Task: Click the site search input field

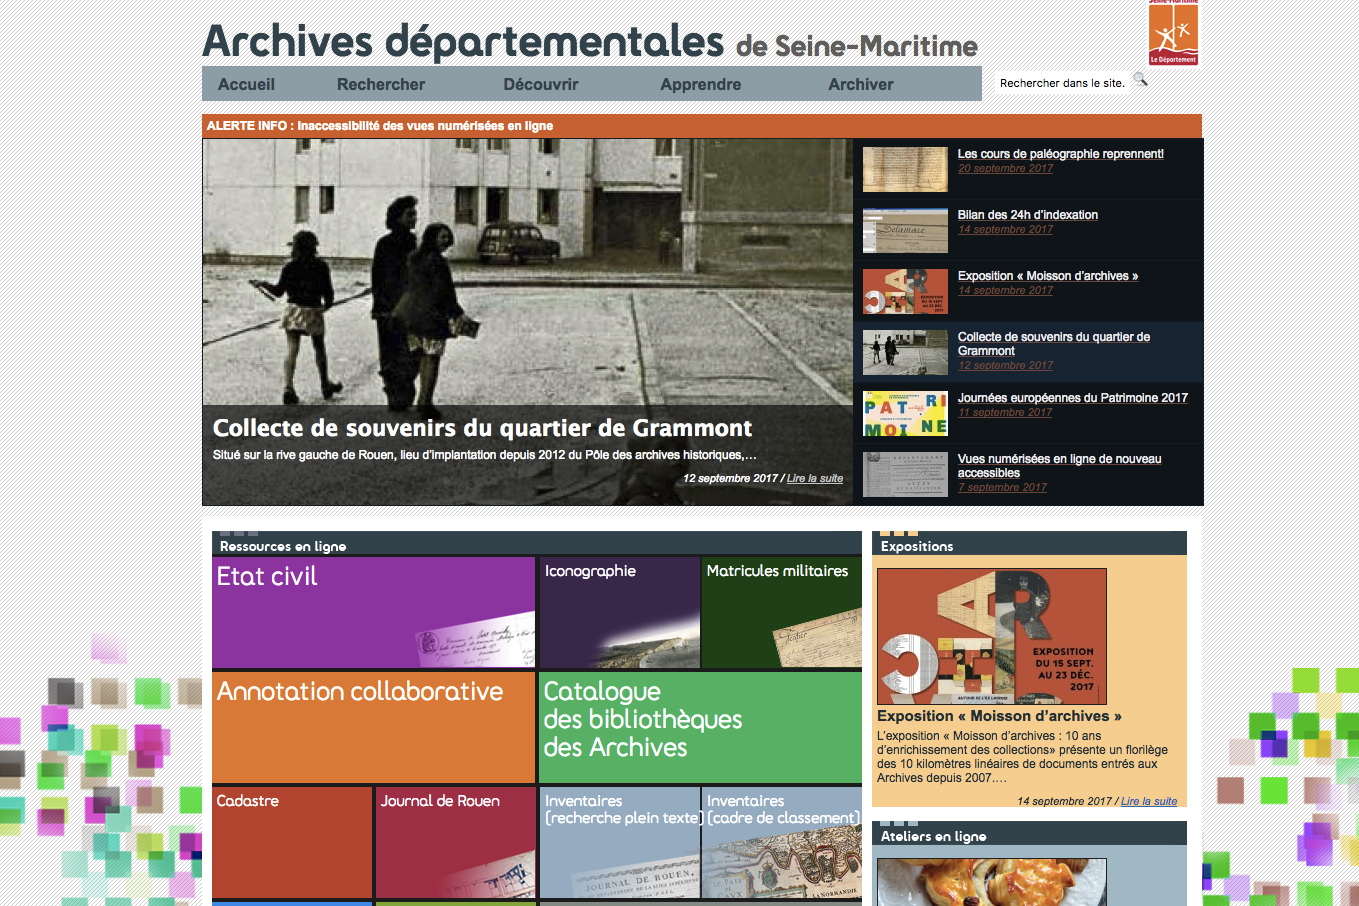Action: pyautogui.click(x=1063, y=83)
